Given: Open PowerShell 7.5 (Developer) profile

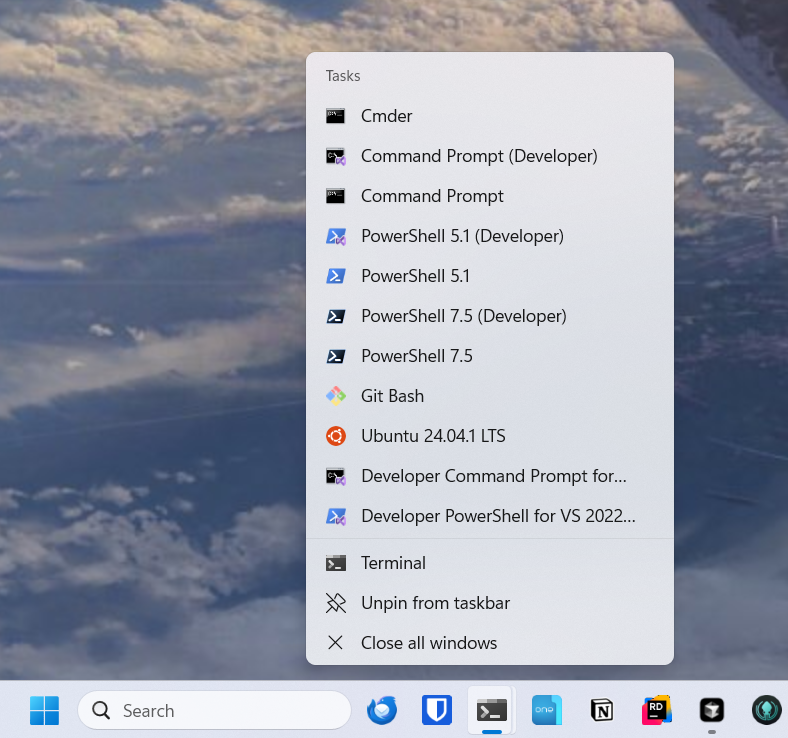Looking at the screenshot, I should [489, 316].
